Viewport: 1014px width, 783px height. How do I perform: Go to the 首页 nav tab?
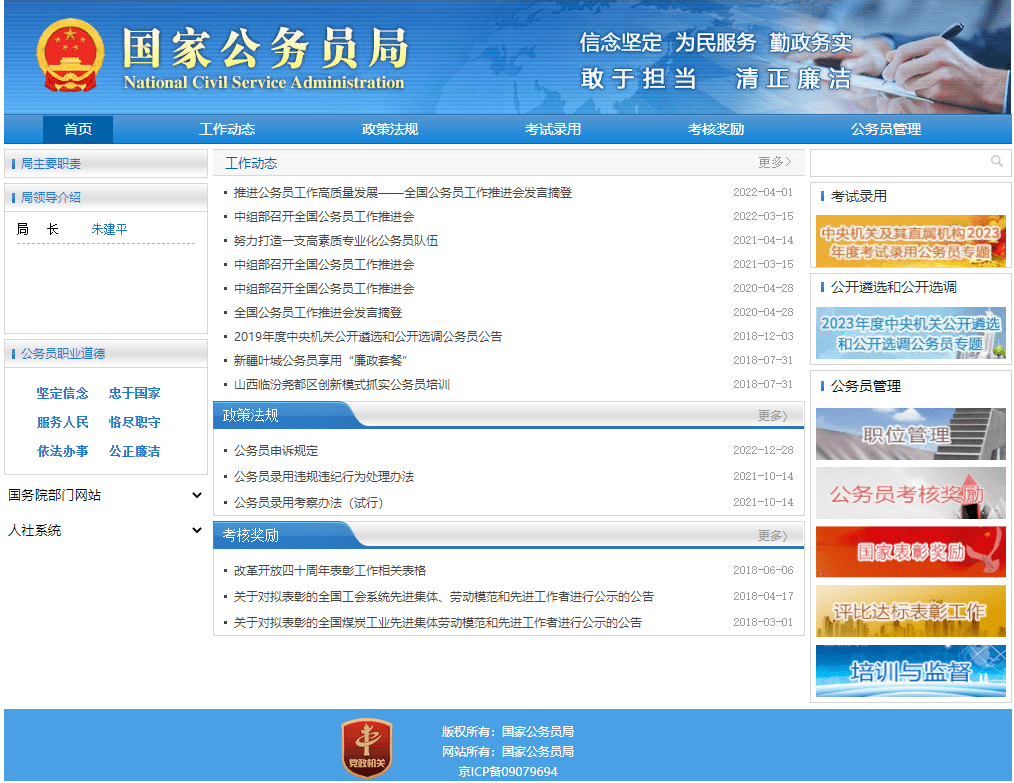pos(78,129)
